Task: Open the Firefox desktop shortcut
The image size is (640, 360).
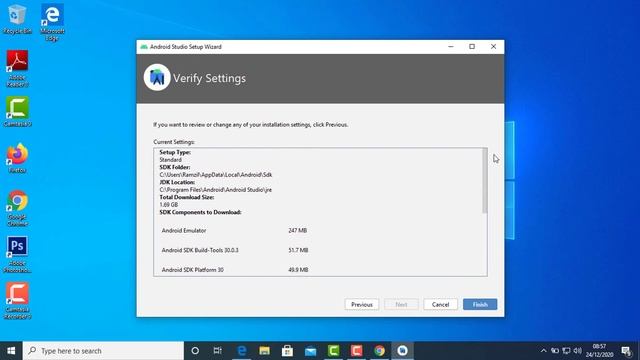Action: [x=17, y=158]
